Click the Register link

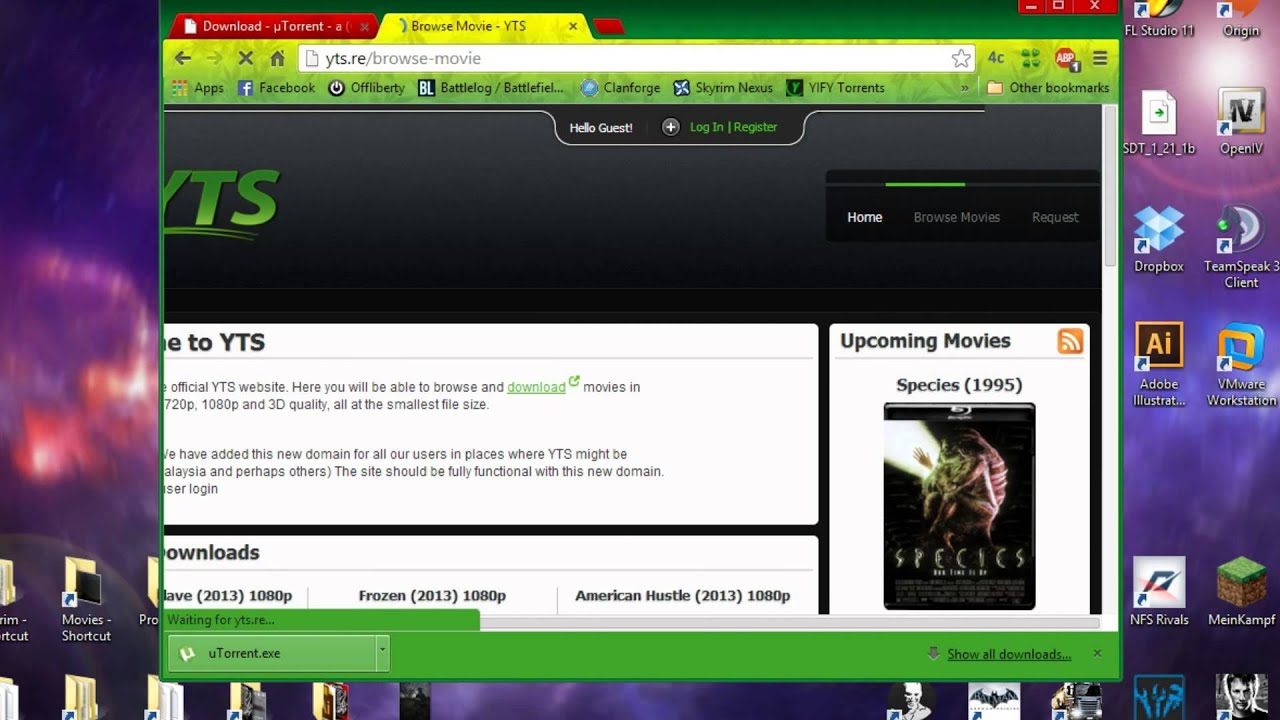(755, 127)
